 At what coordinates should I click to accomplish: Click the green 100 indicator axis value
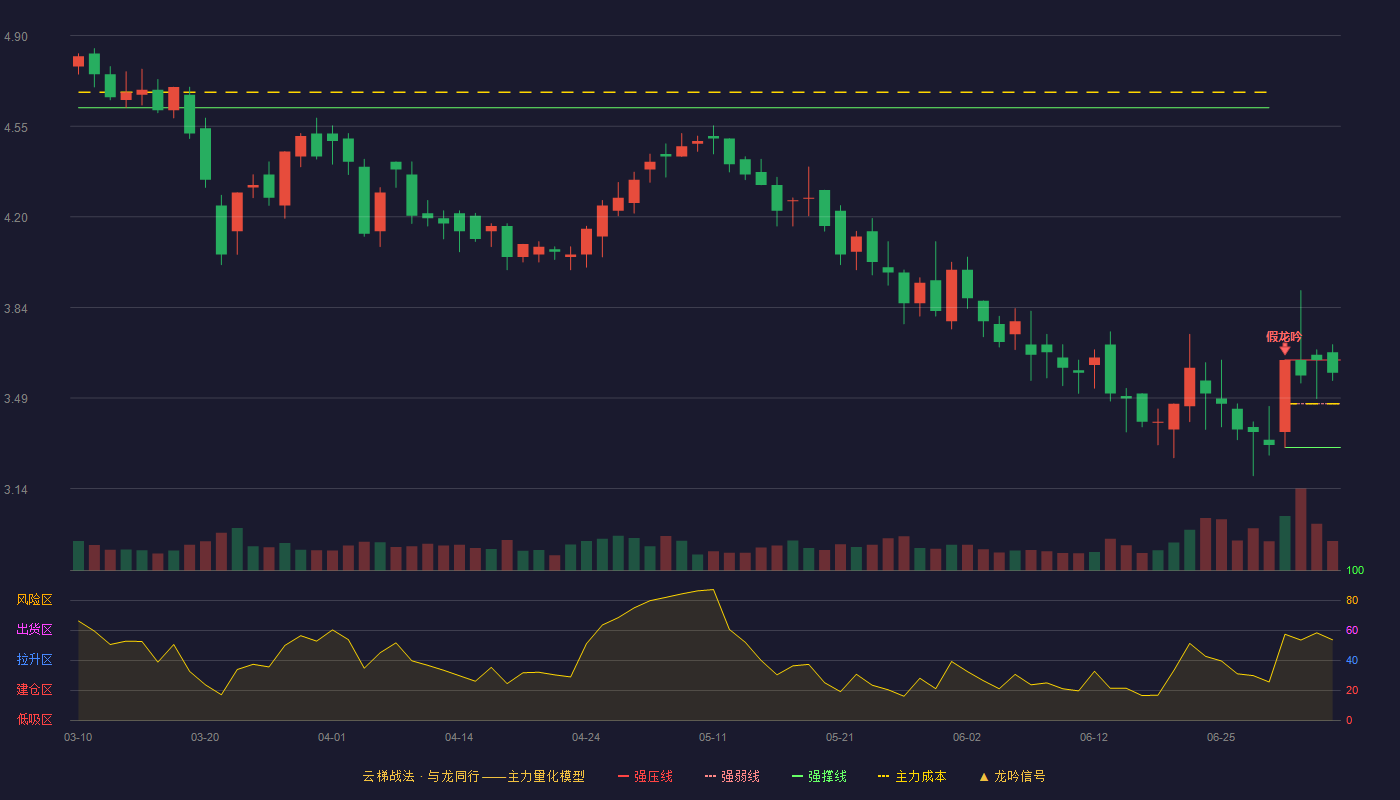click(1355, 571)
